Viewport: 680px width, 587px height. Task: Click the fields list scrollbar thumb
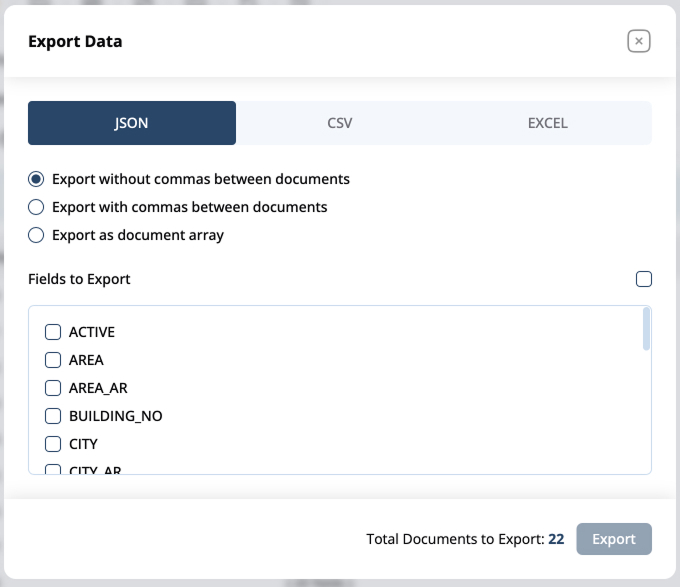(x=646, y=329)
